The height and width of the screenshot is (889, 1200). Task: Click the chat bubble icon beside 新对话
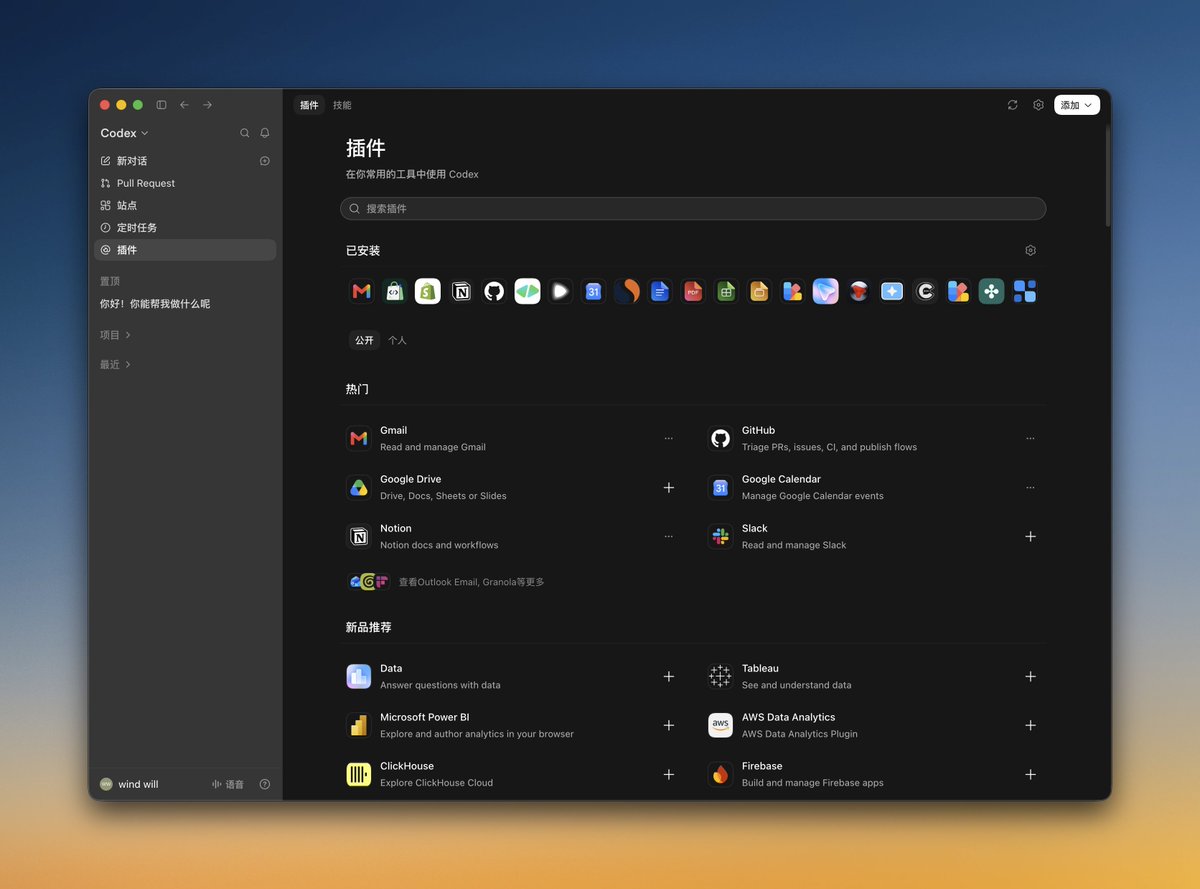(265, 161)
